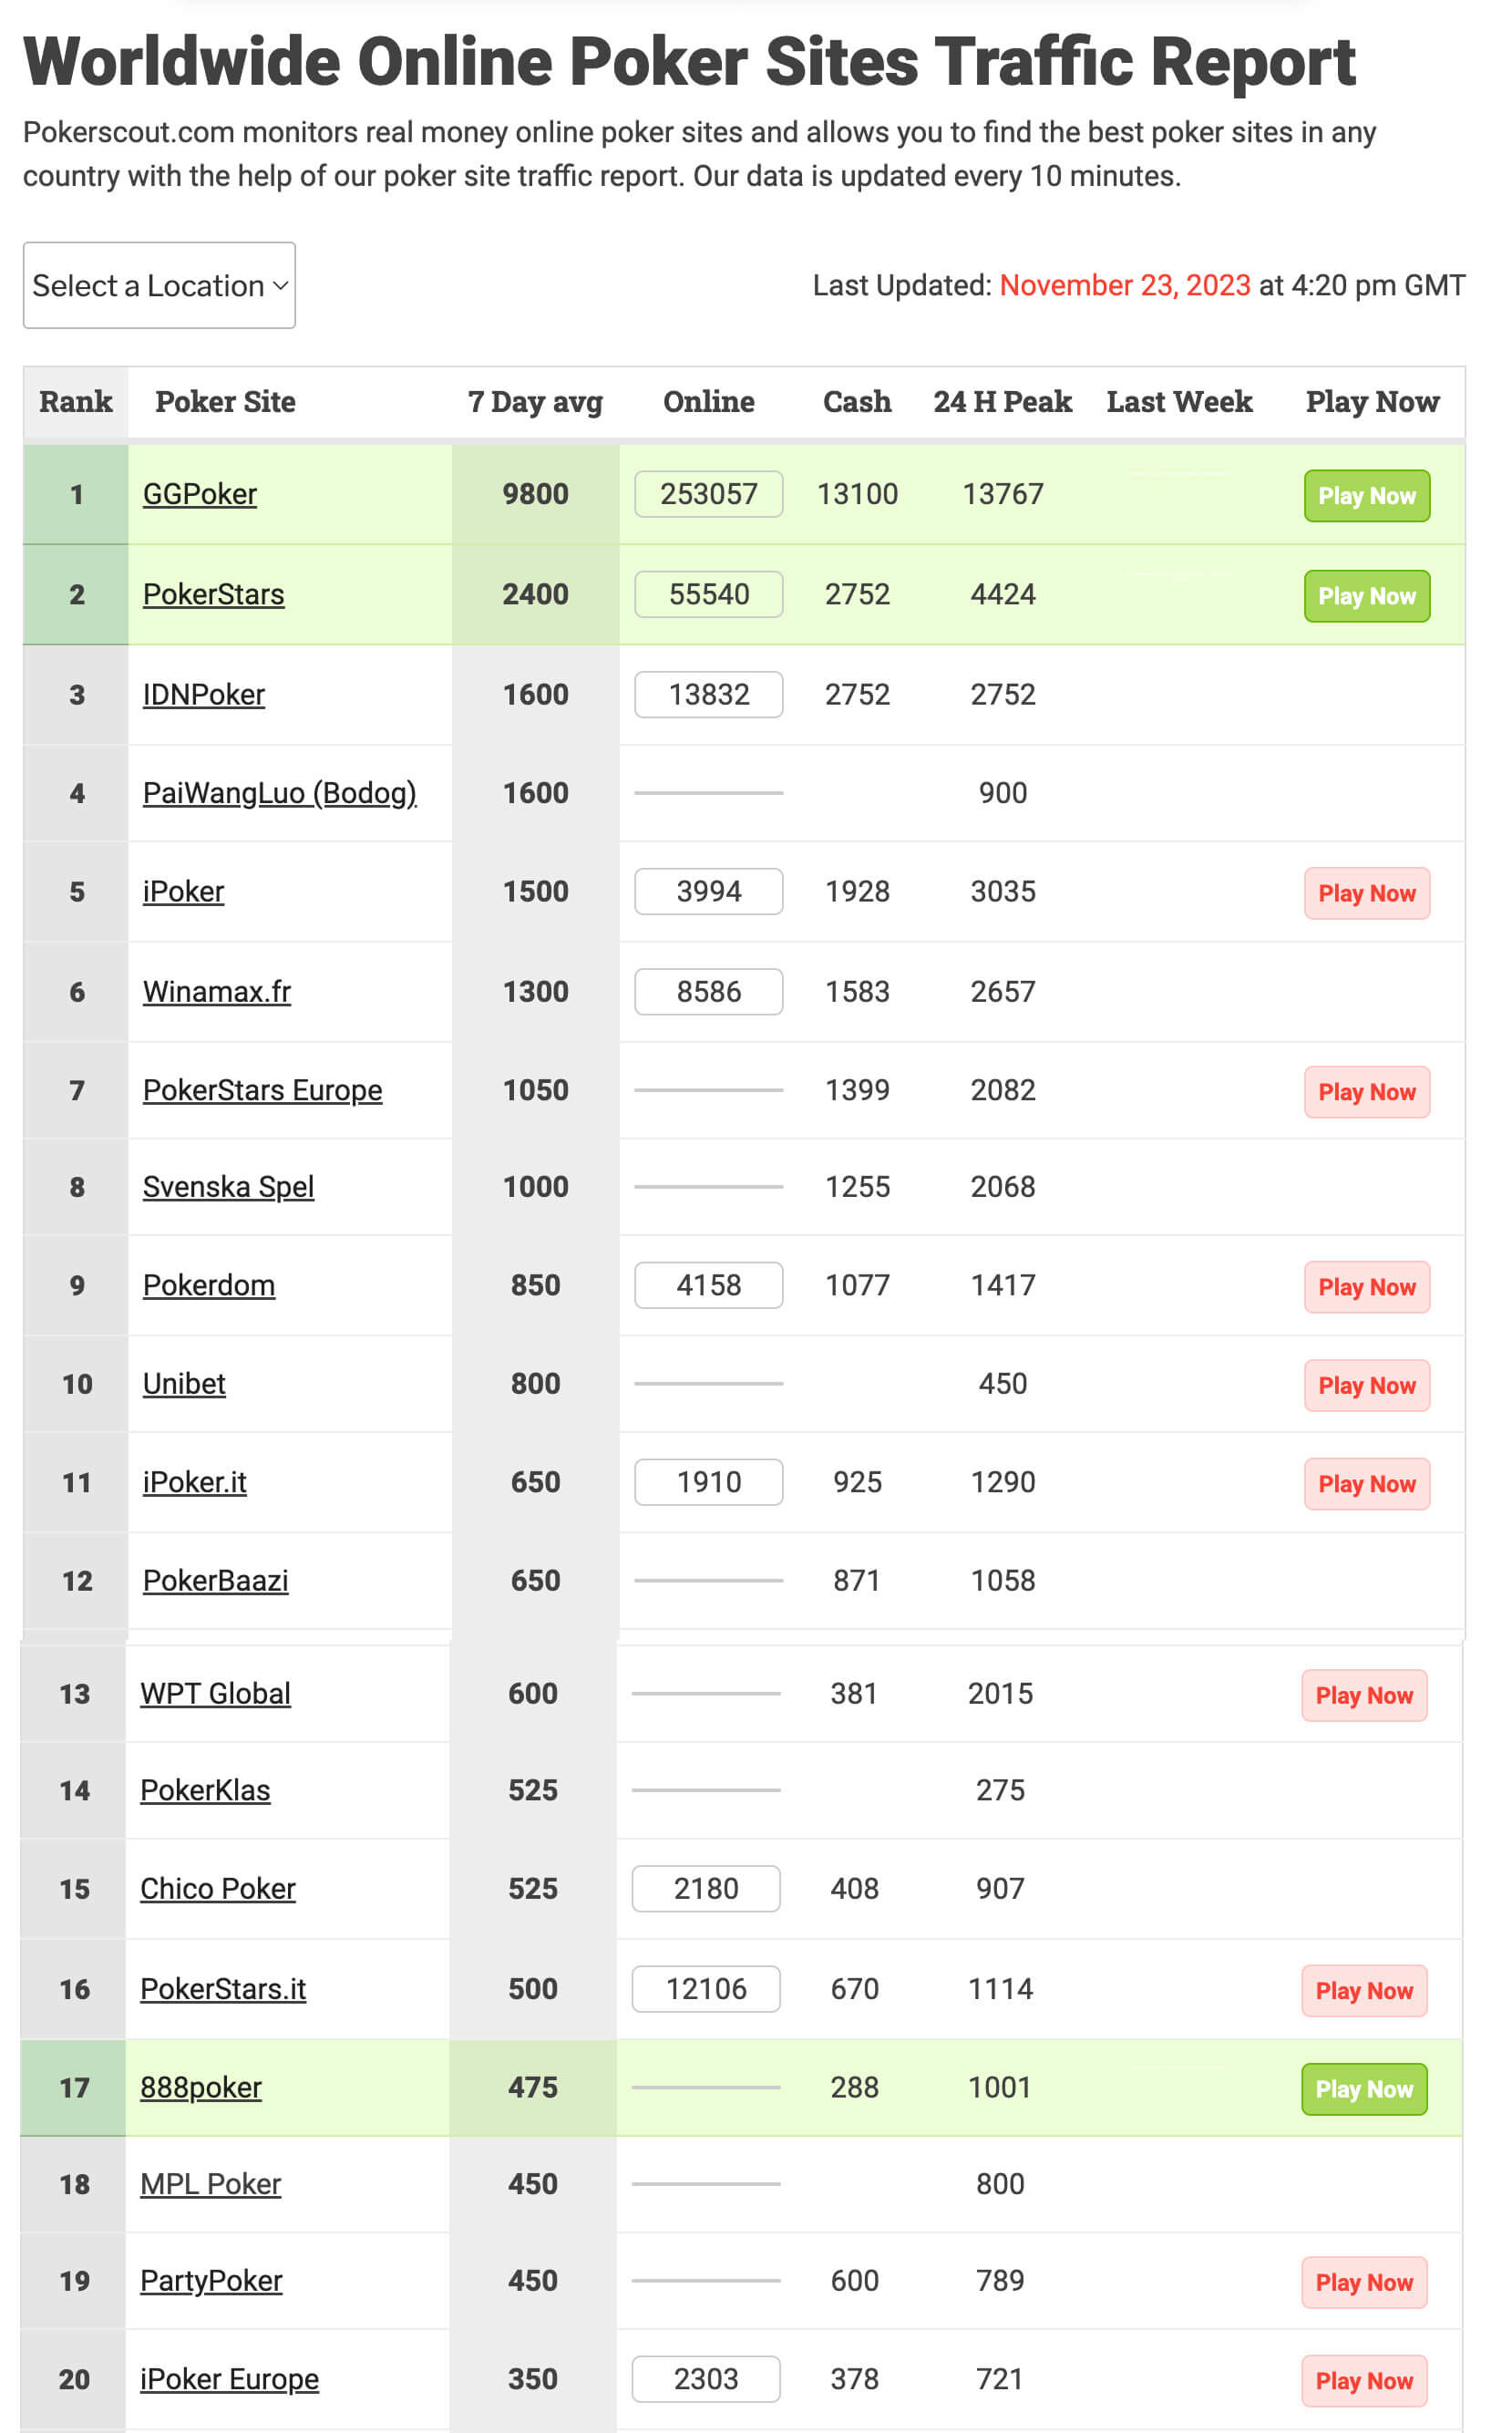1512x2433 pixels.
Task: Open the Chico Poker link
Action: (218, 1888)
